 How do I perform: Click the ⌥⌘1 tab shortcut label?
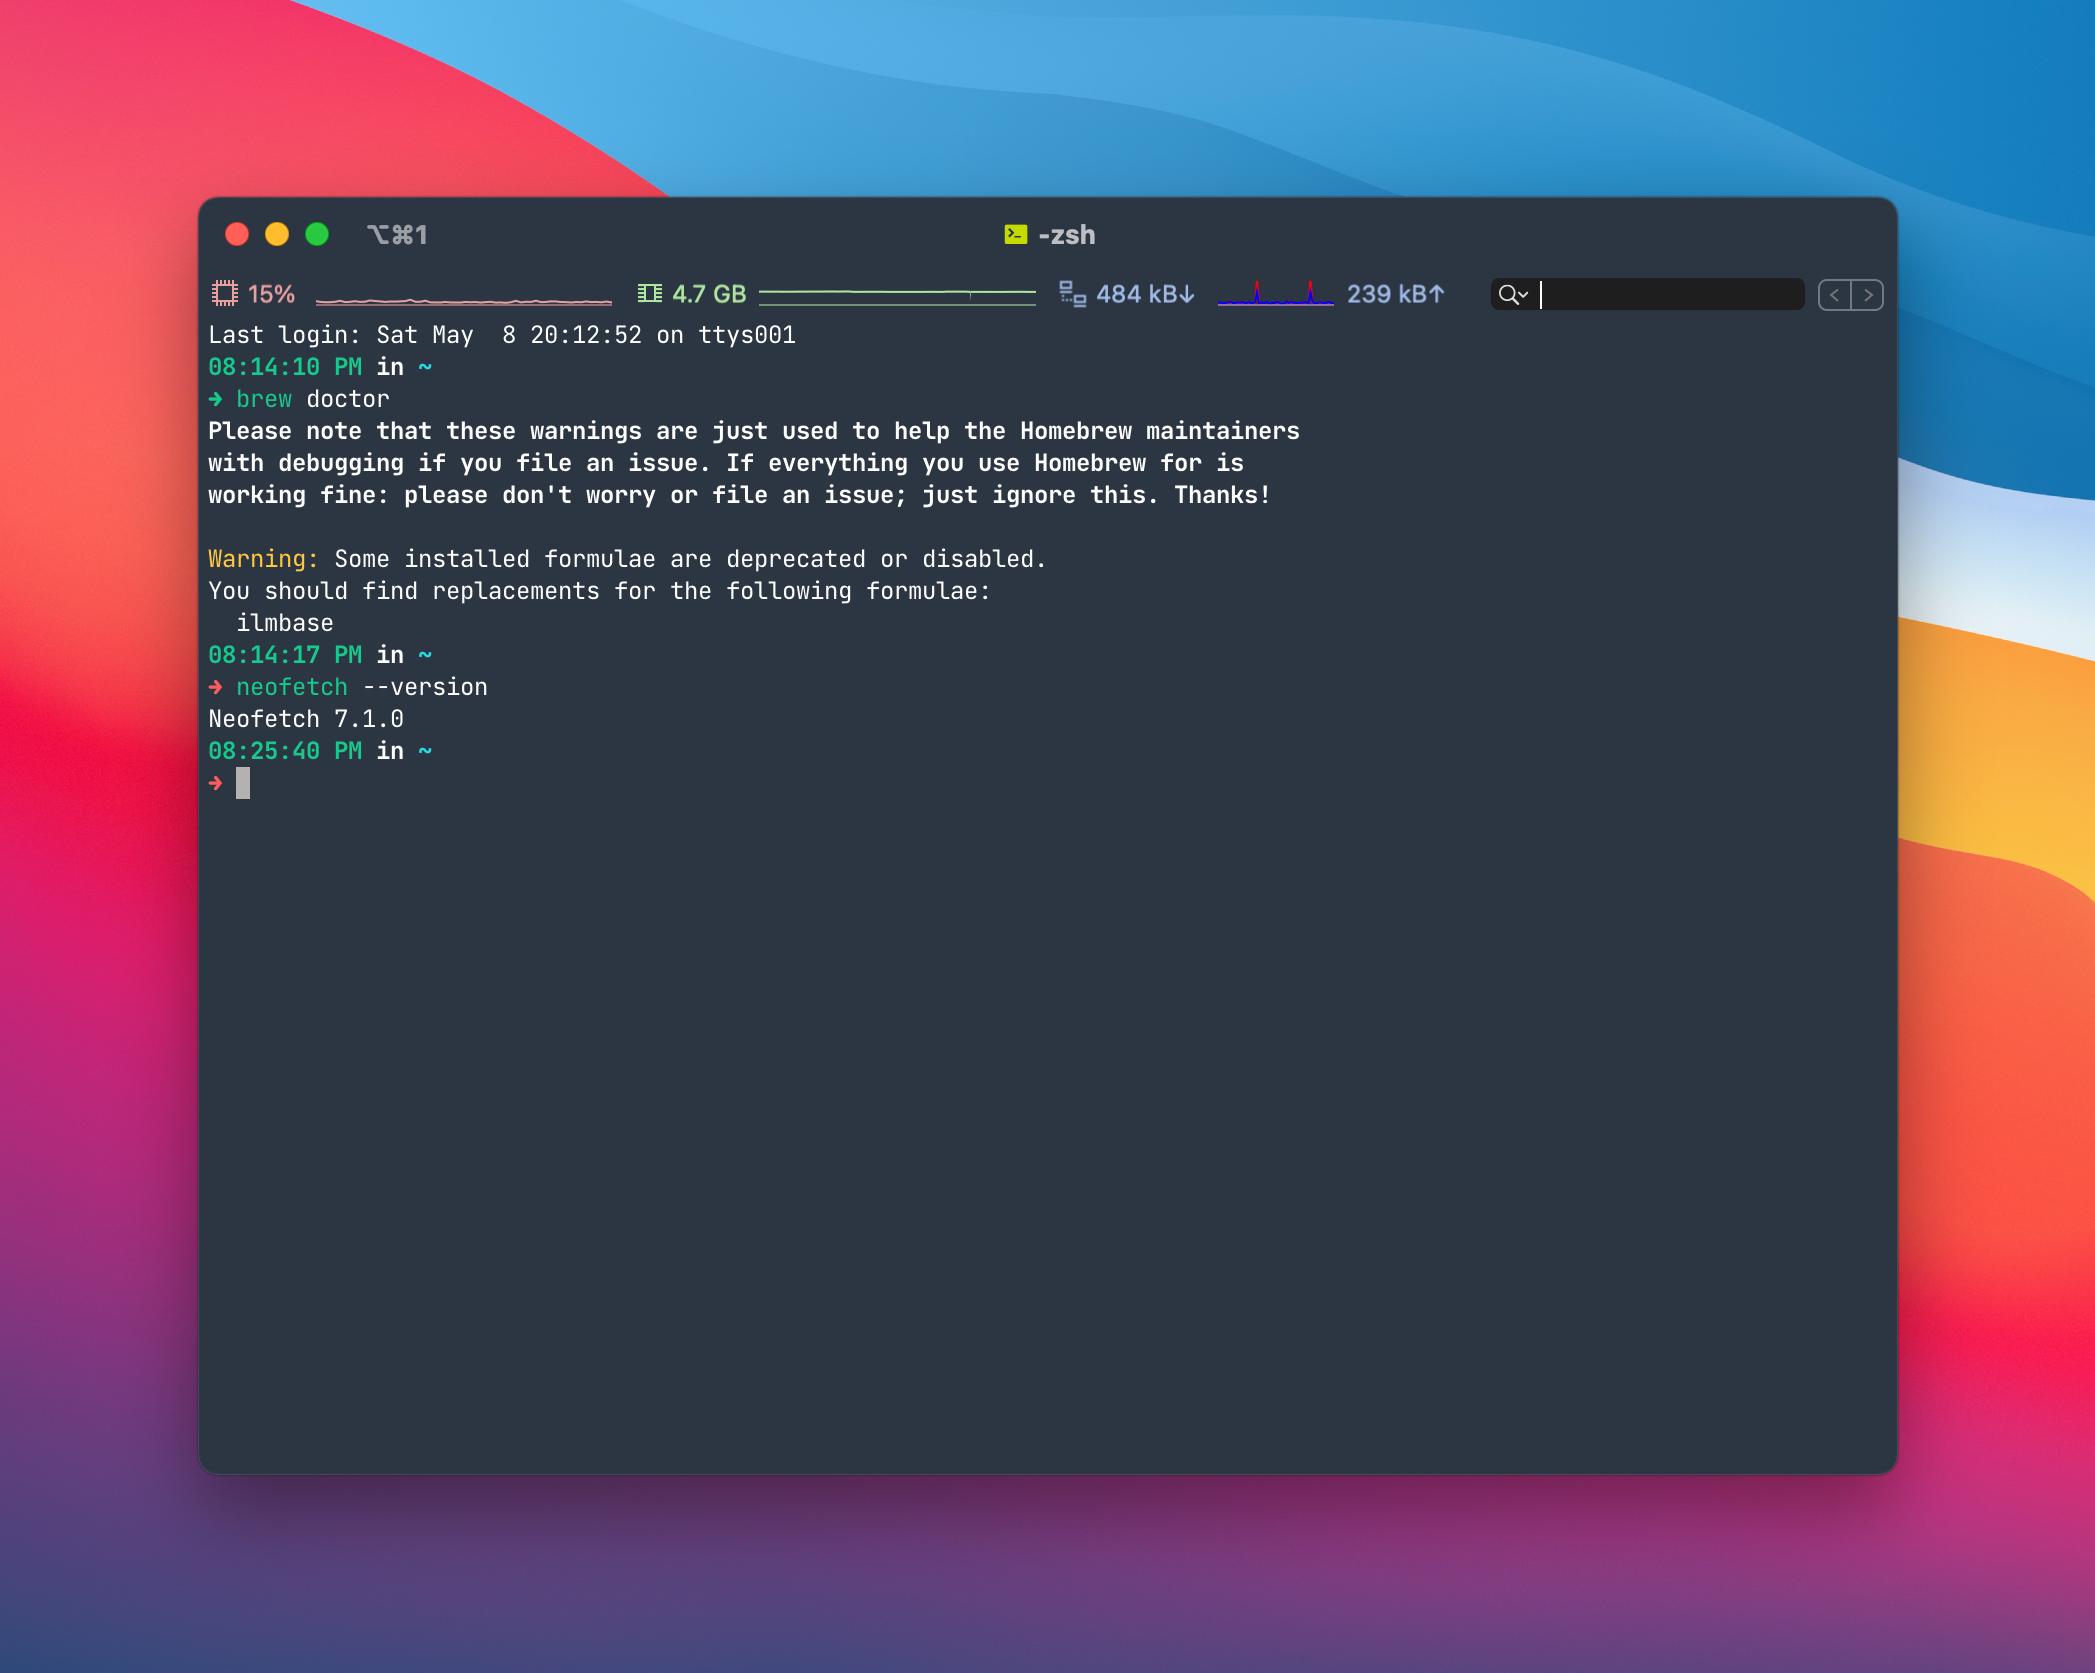coord(396,234)
